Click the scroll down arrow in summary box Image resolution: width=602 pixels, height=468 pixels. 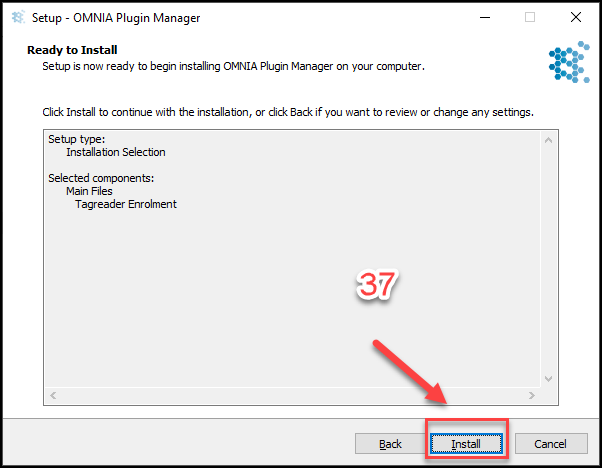[x=548, y=379]
